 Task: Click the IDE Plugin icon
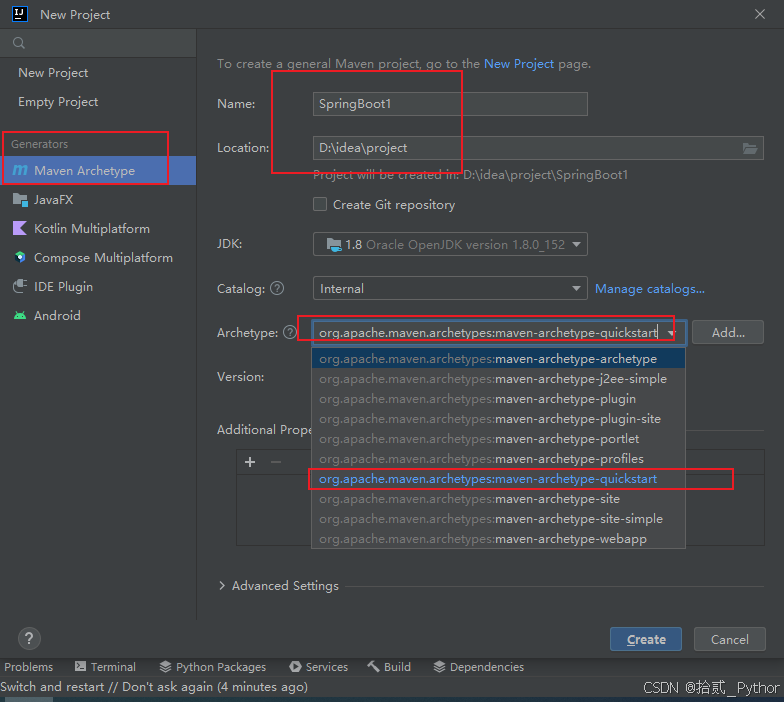point(20,286)
